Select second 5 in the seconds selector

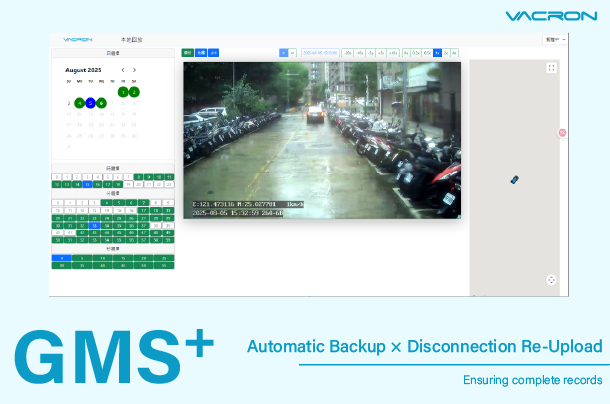(x=82, y=258)
